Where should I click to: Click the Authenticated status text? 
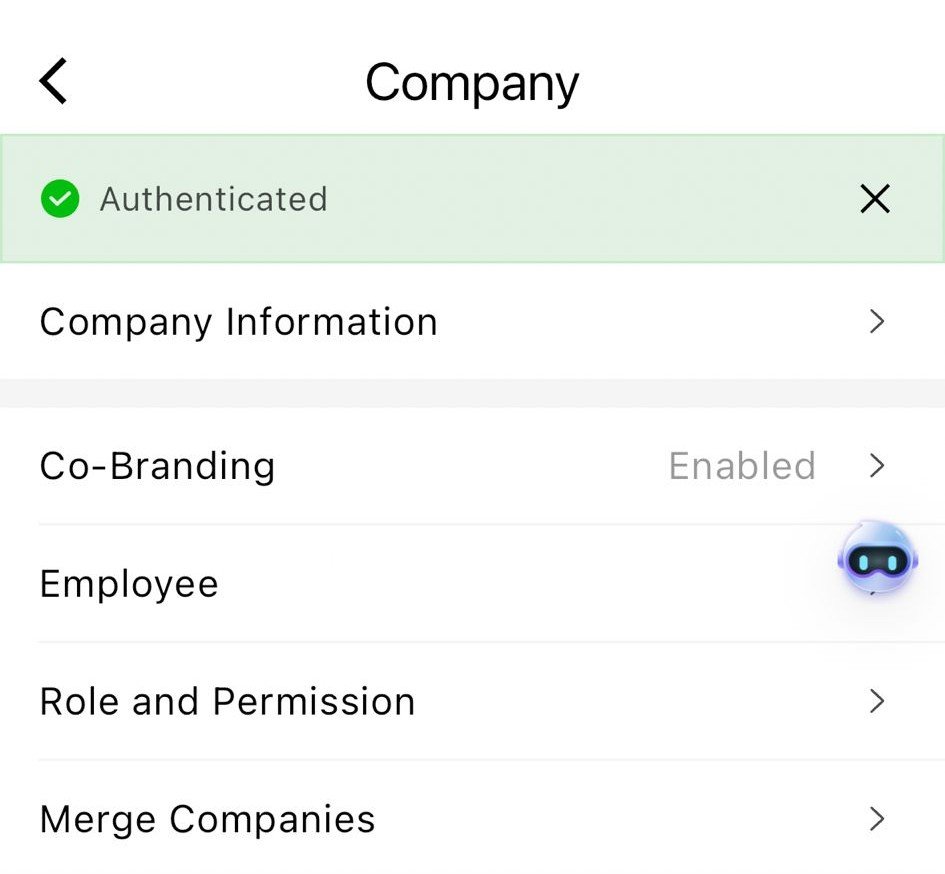[213, 199]
